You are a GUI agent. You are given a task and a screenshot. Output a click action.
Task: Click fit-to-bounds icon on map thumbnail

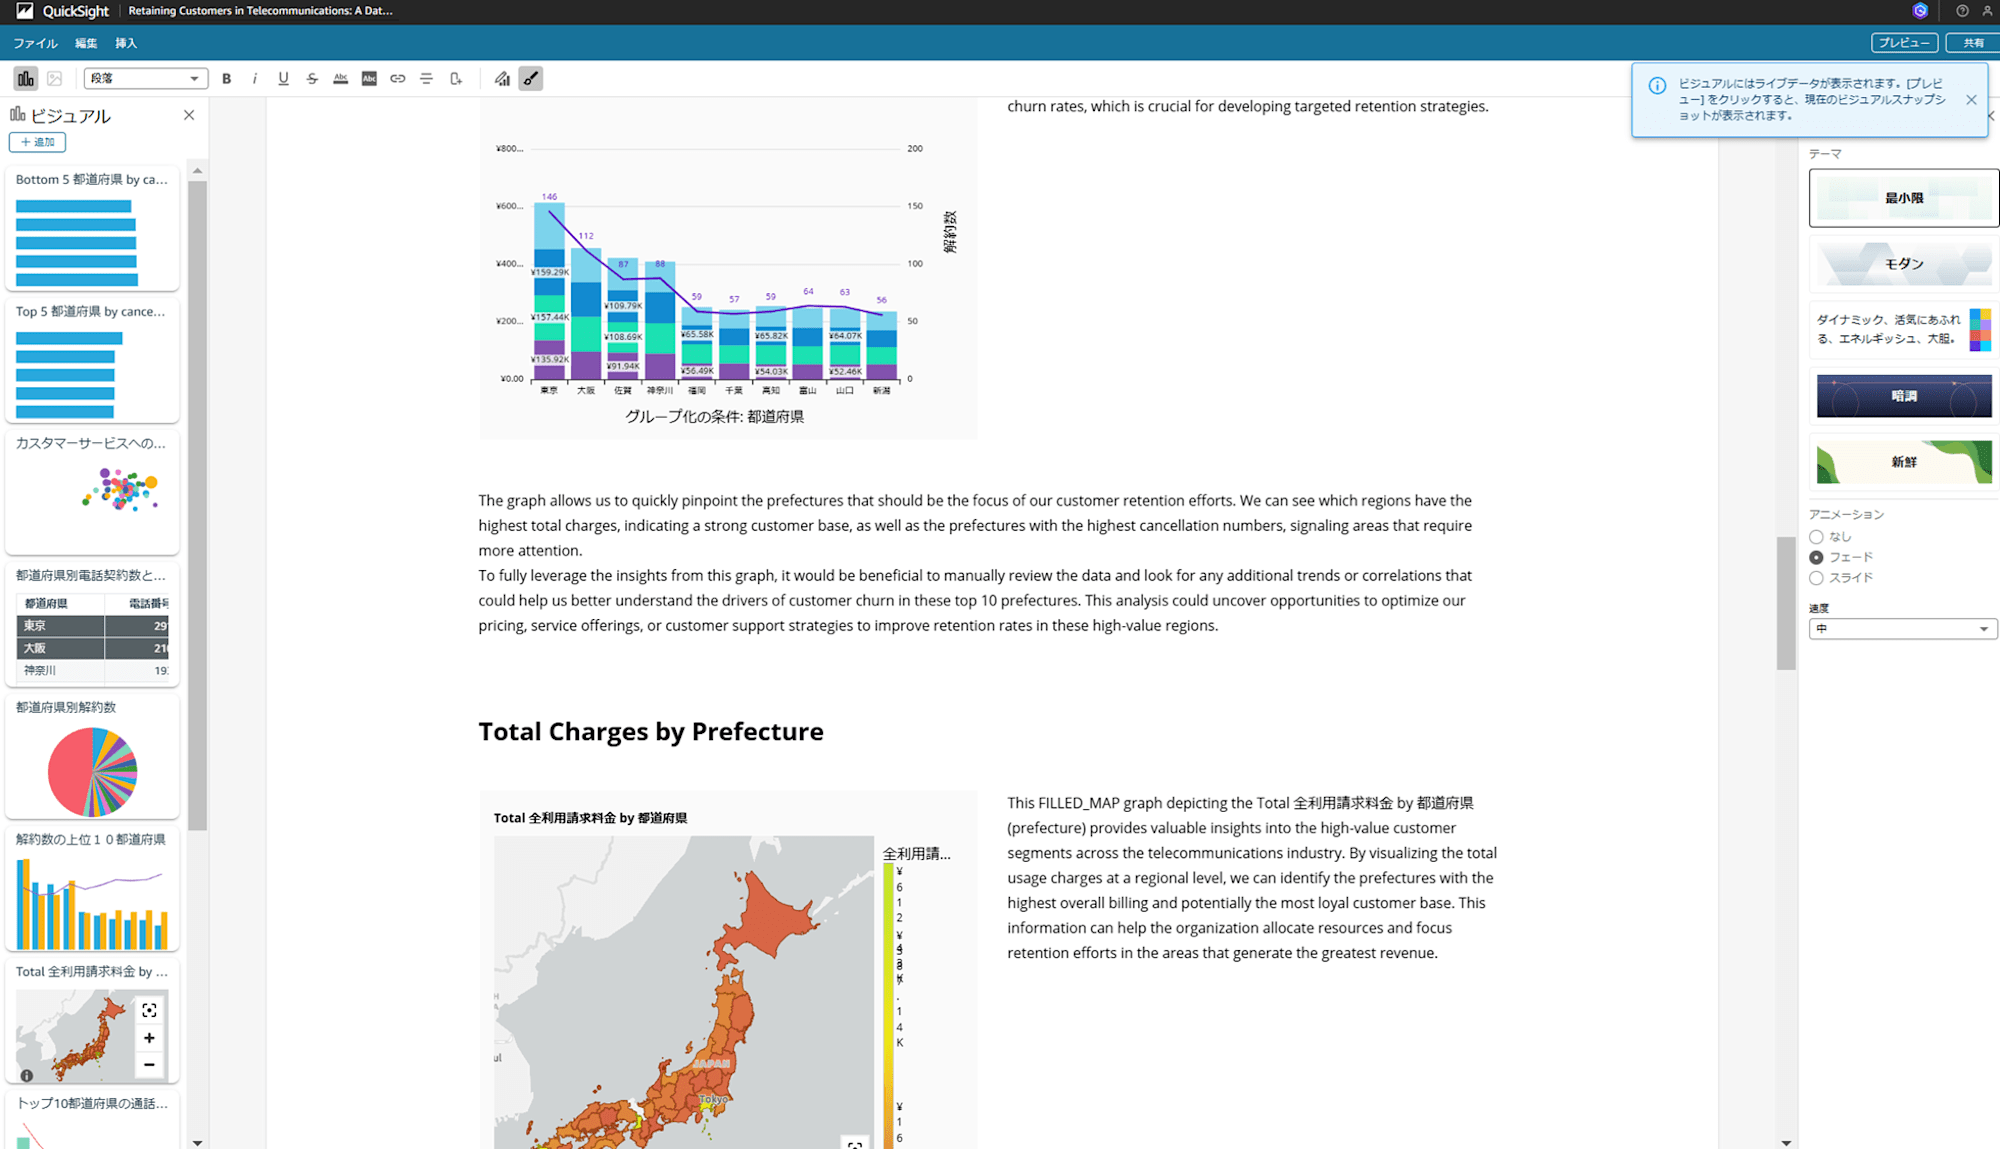coord(149,1010)
